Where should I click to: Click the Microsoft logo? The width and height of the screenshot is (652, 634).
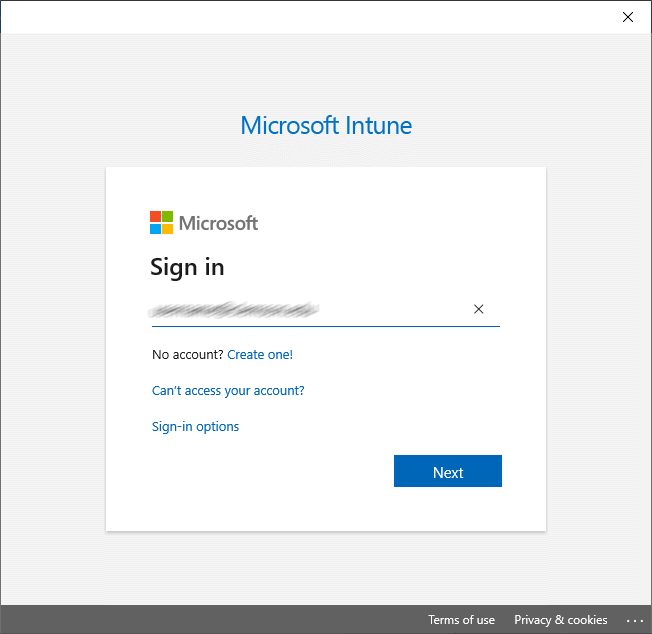click(x=204, y=223)
